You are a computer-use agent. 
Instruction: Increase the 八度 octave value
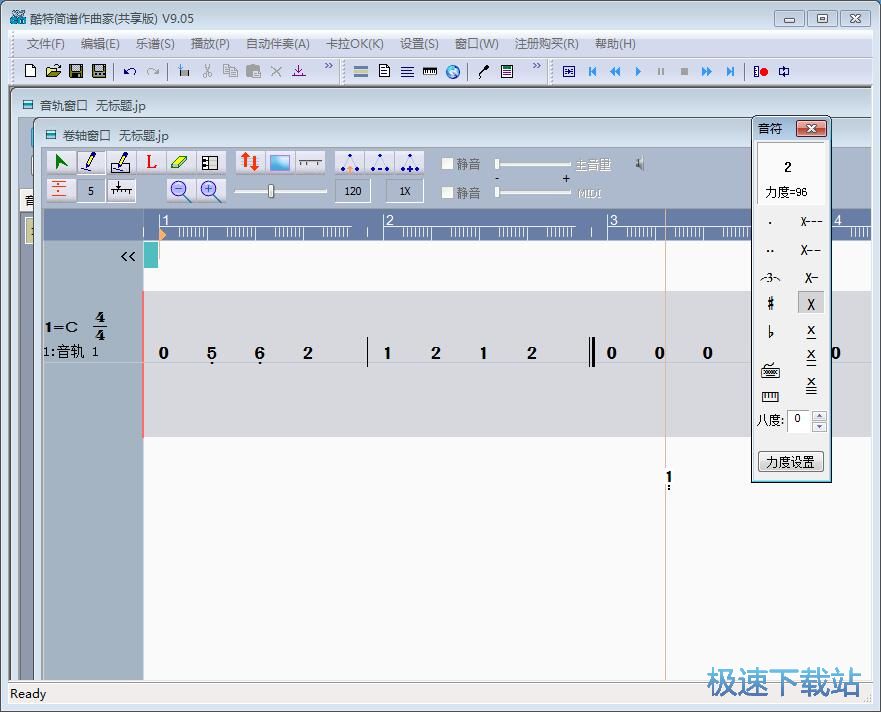point(820,415)
